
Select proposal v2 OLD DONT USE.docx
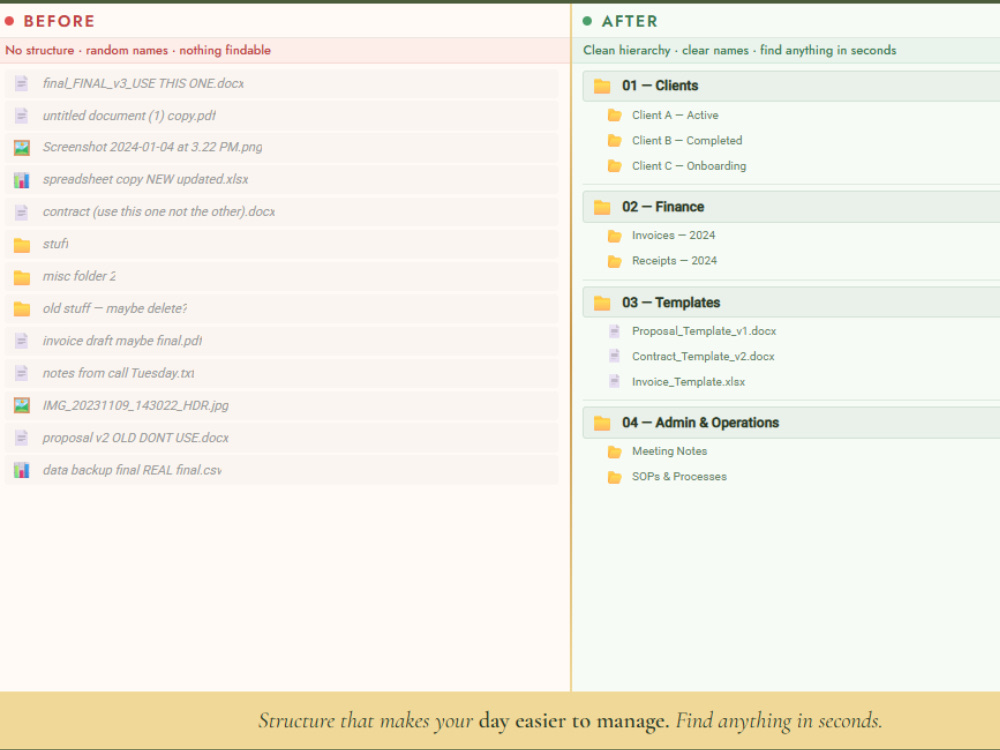tap(136, 438)
